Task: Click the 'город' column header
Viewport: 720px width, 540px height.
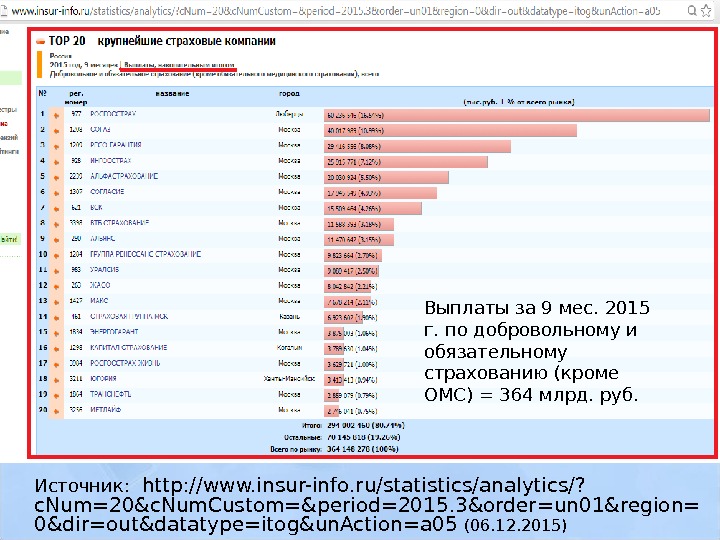Action: [289, 94]
